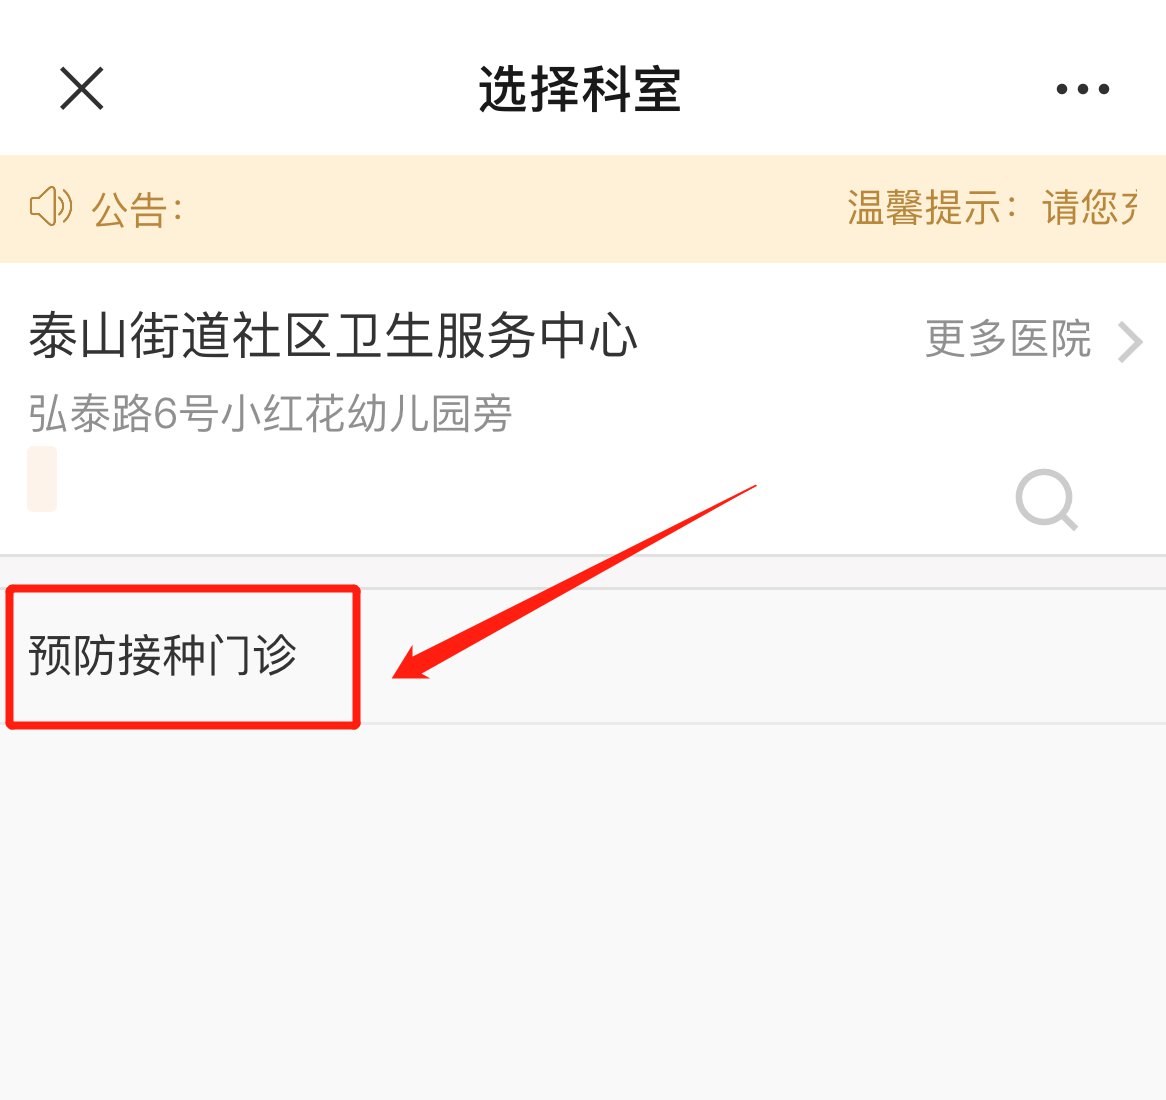Select 预防接种门诊 department
Image resolution: width=1166 pixels, height=1100 pixels.
click(x=162, y=655)
